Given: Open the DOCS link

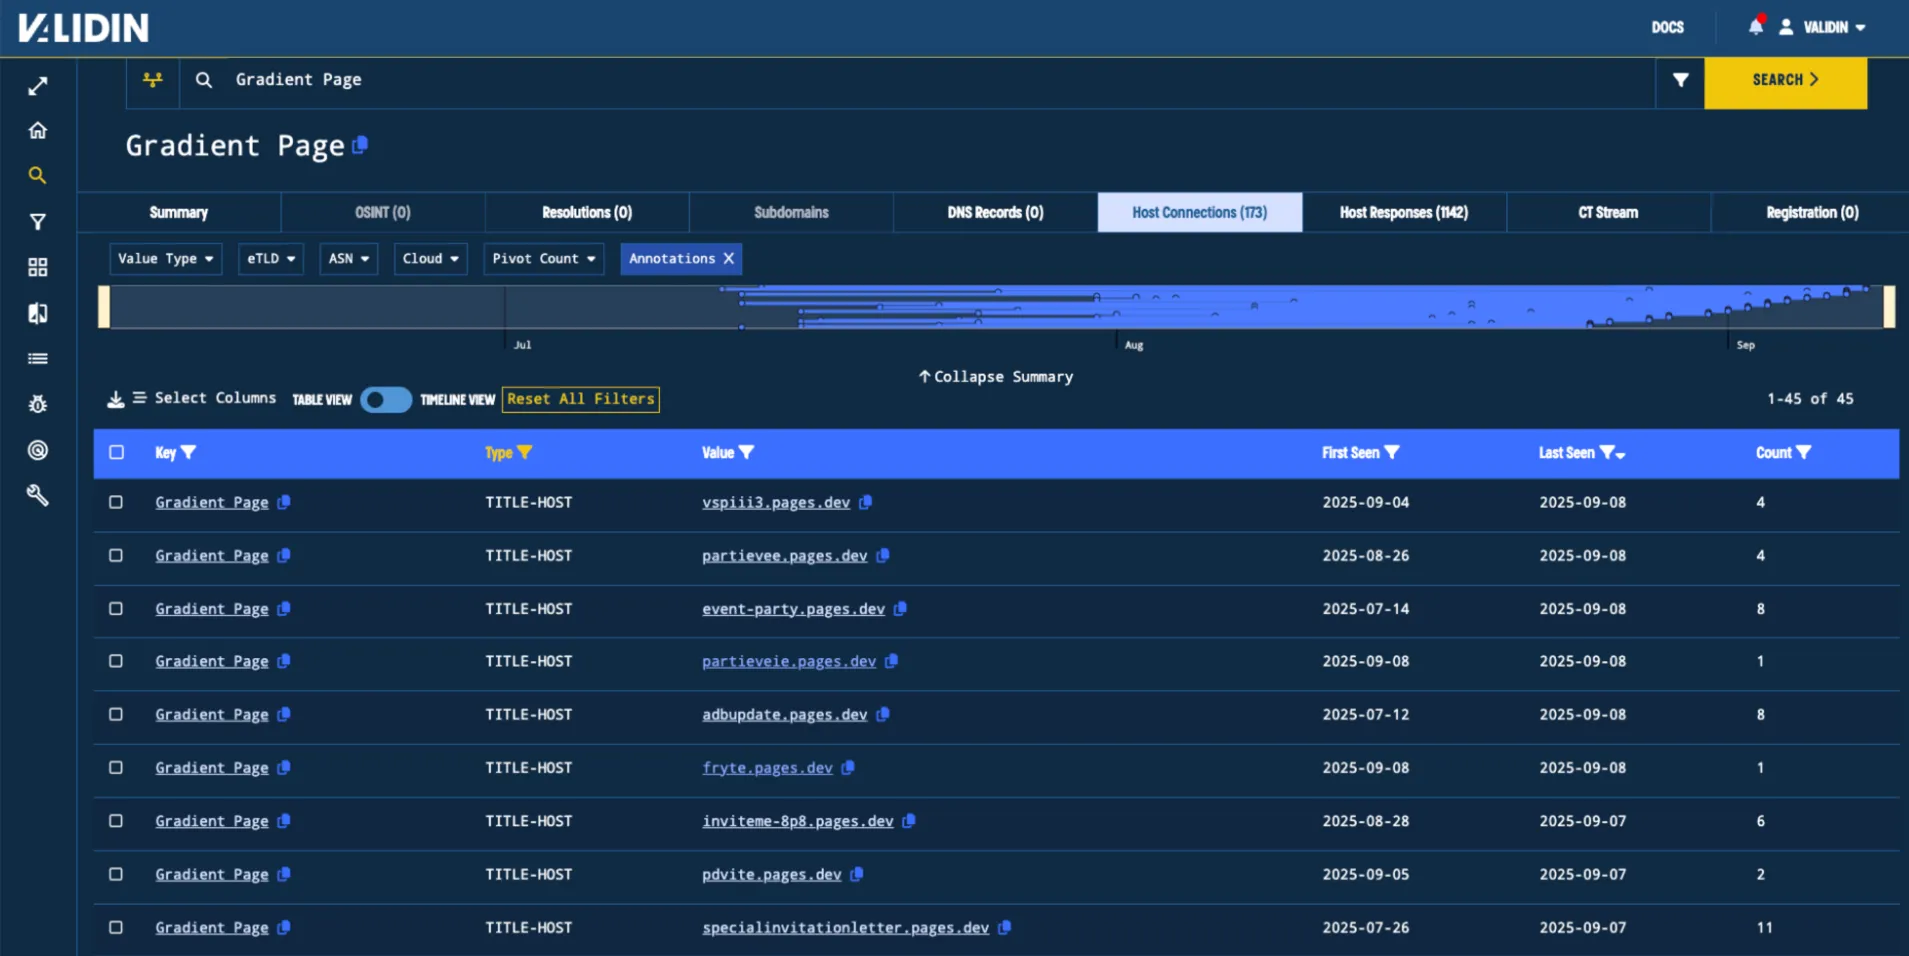Looking at the screenshot, I should (1667, 27).
